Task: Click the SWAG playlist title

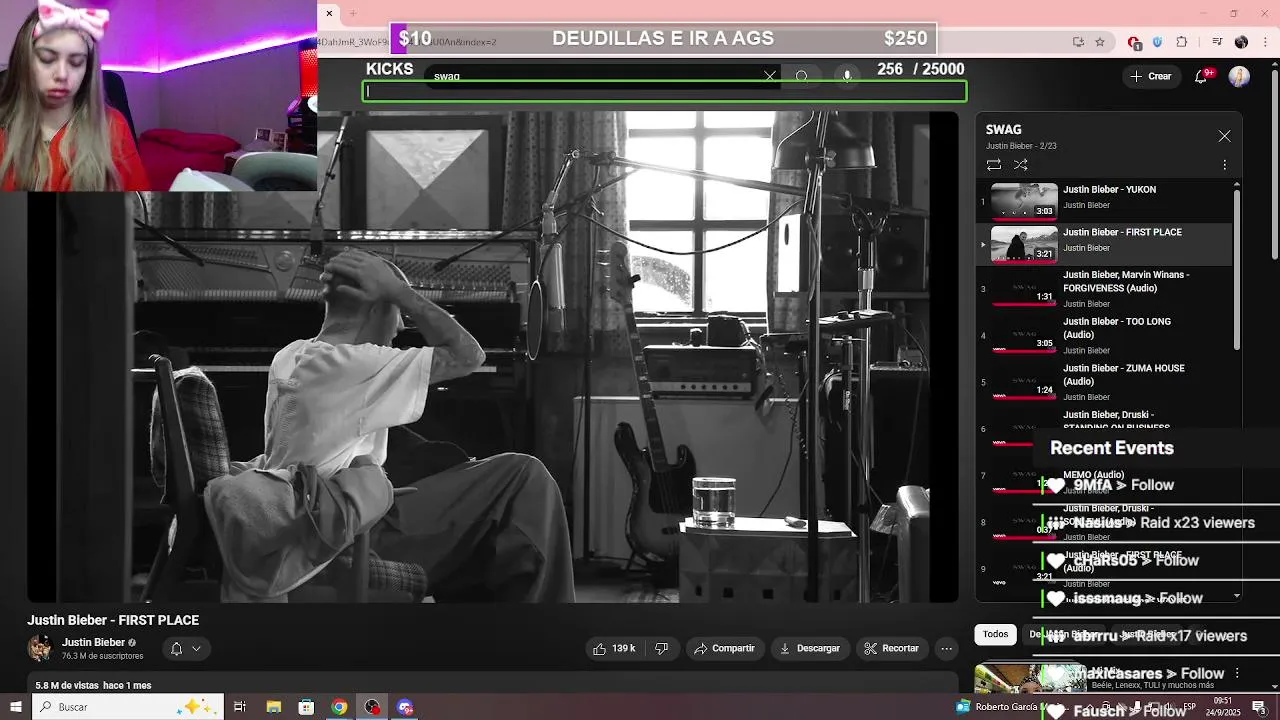Action: tap(1003, 130)
